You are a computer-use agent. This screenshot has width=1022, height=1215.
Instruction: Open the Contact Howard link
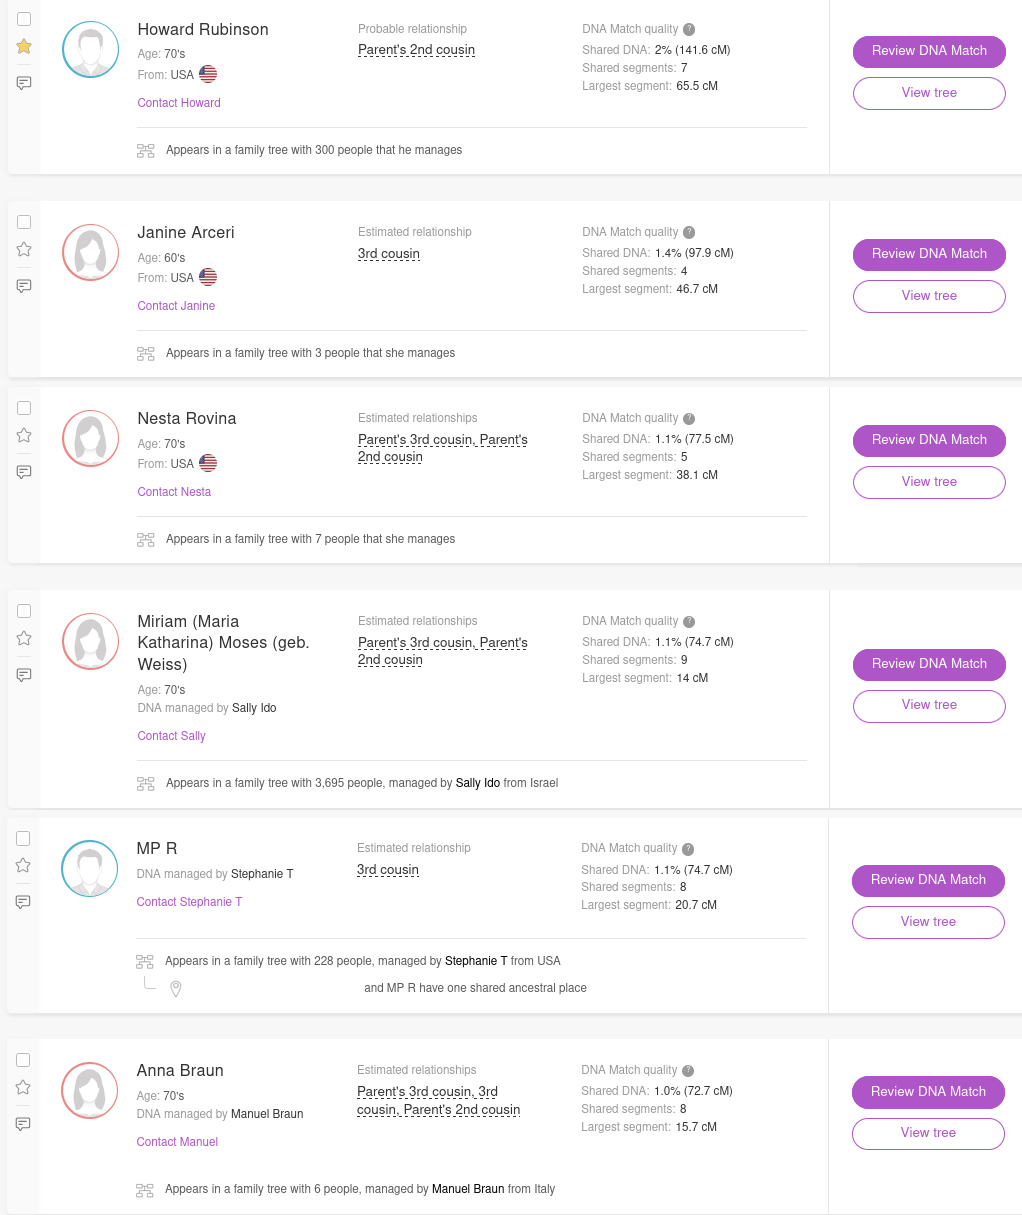click(179, 103)
